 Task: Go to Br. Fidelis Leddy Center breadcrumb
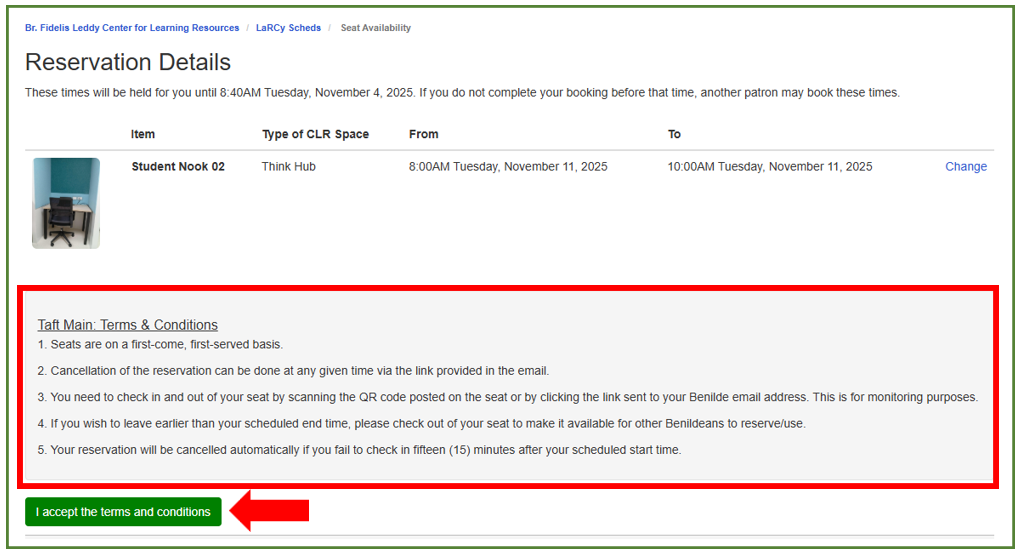(132, 28)
